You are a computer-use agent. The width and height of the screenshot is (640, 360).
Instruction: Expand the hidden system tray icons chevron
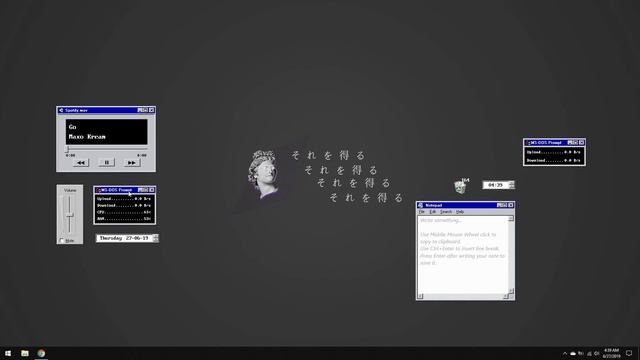pyautogui.click(x=565, y=353)
